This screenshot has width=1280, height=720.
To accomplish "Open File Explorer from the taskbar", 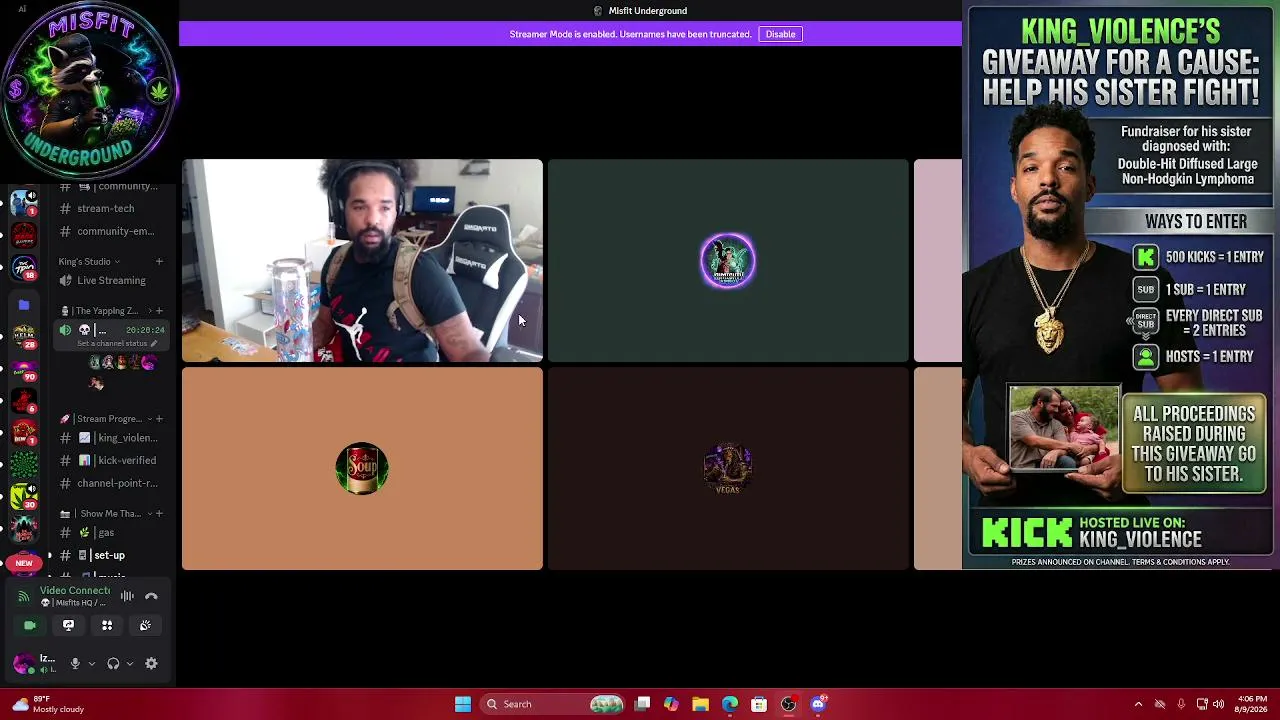I will [x=700, y=704].
